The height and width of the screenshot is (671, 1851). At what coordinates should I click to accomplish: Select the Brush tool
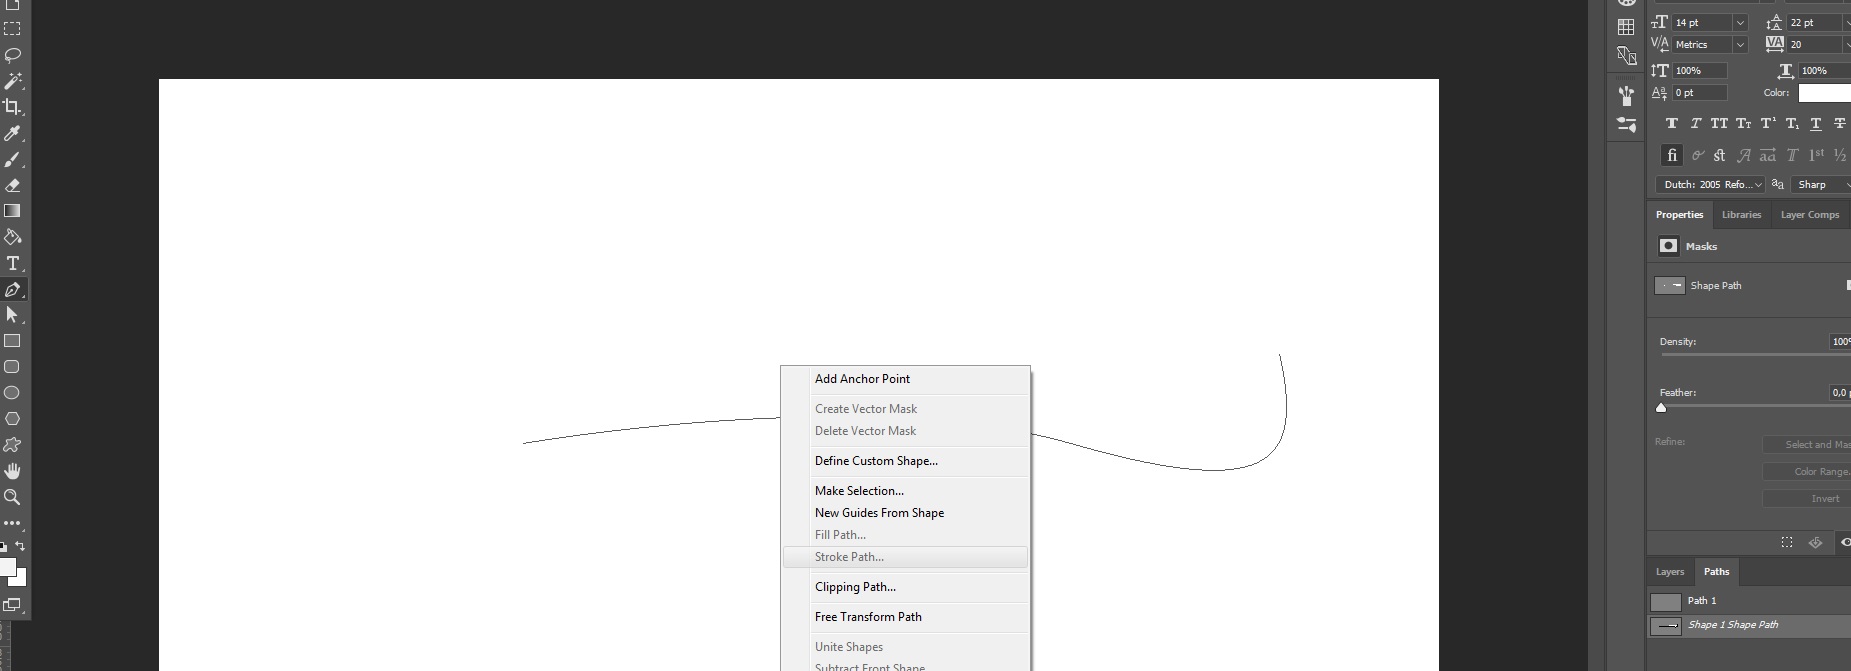point(12,159)
